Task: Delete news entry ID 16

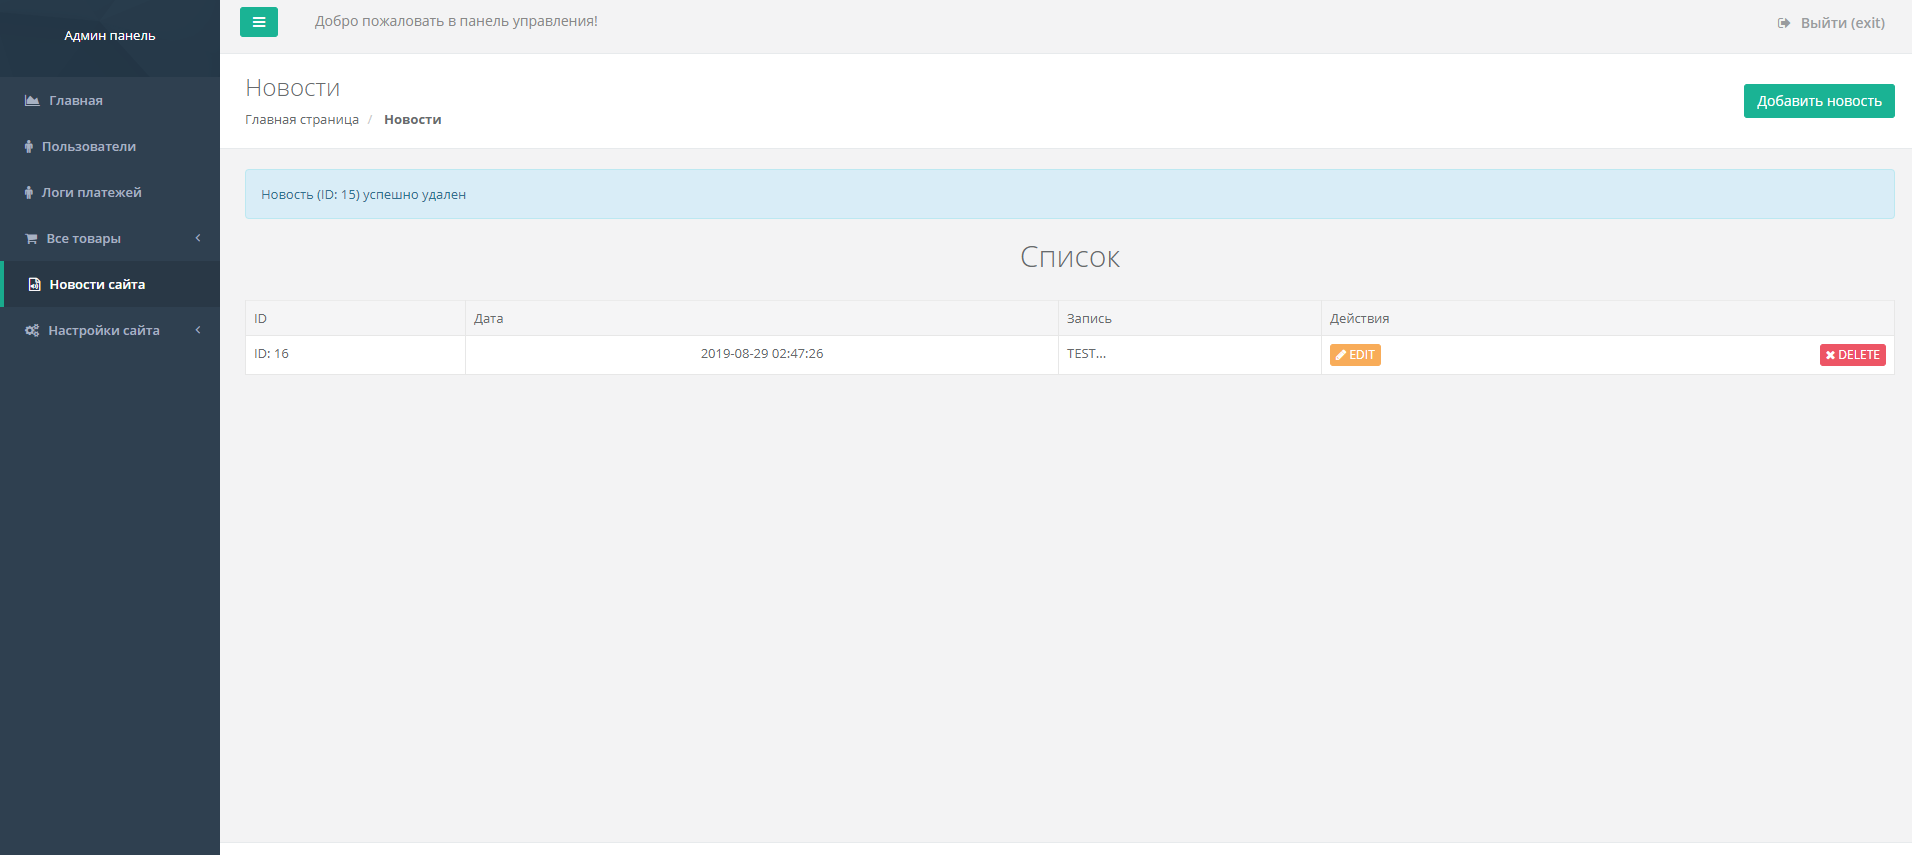Action: [1852, 355]
